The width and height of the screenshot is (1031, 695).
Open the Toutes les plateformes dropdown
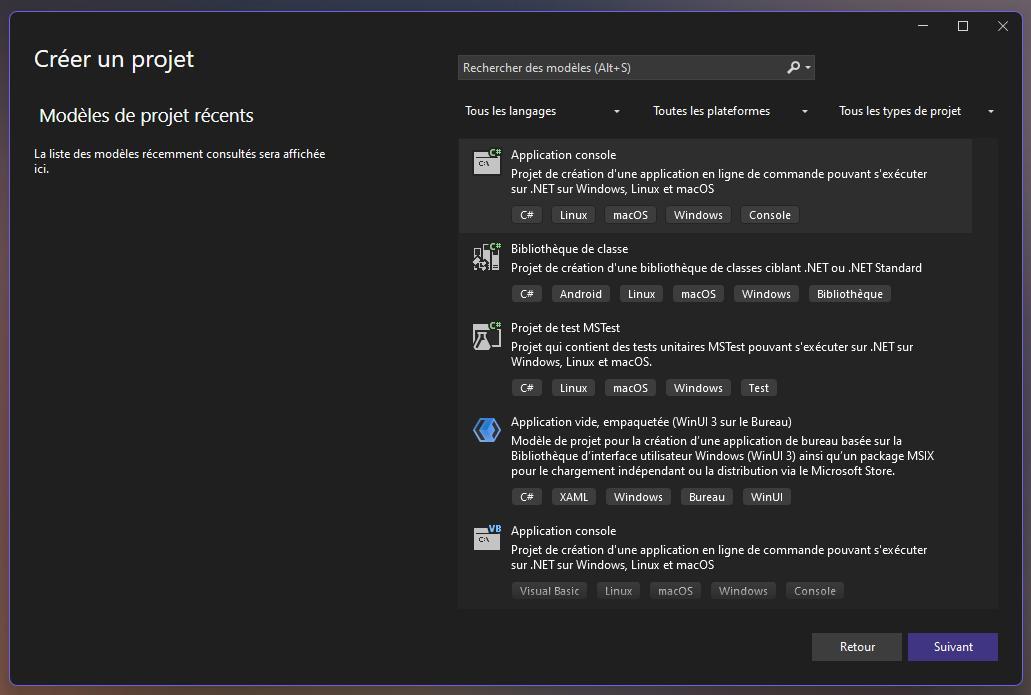(x=727, y=111)
